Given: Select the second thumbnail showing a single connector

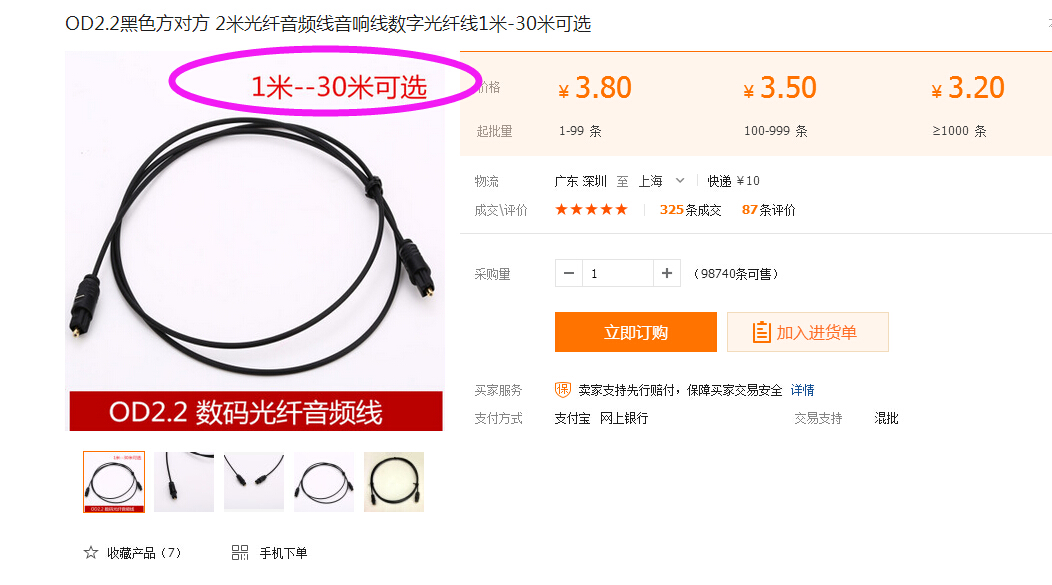Looking at the screenshot, I should (184, 482).
